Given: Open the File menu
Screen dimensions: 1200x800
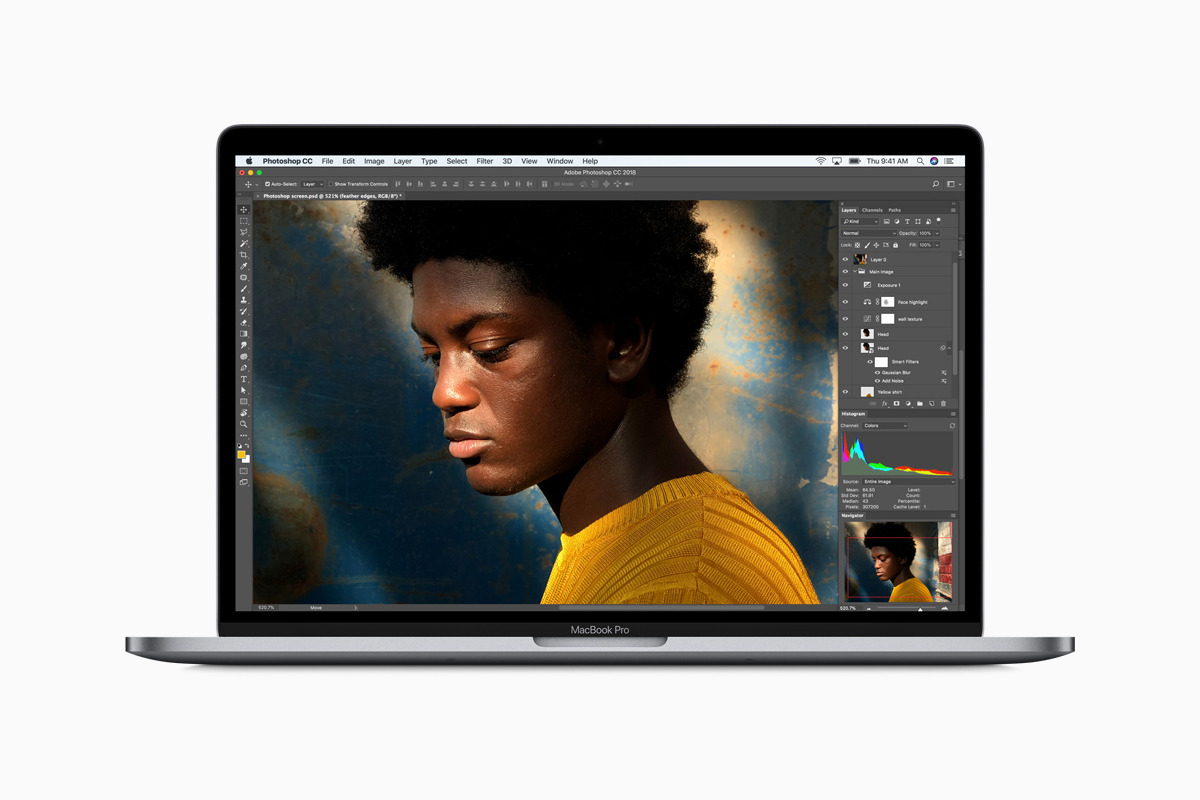Looking at the screenshot, I should tap(327, 161).
